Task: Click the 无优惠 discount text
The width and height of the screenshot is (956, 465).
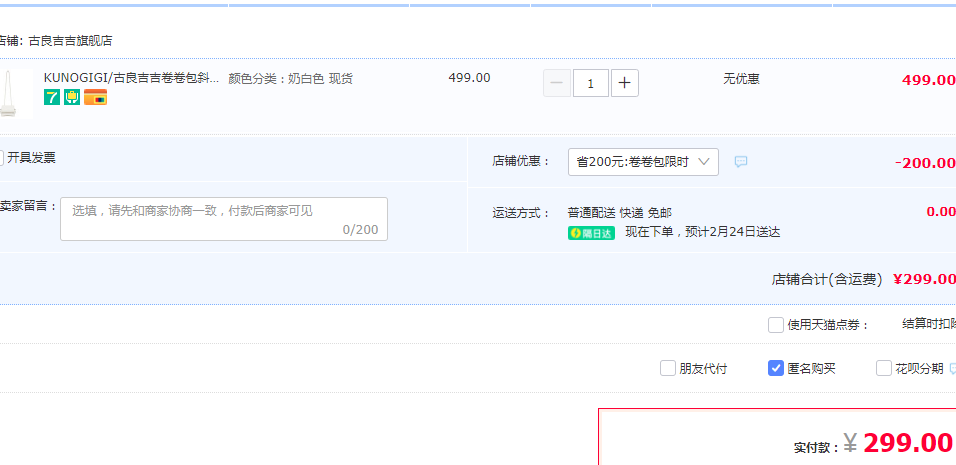Action: point(741,79)
